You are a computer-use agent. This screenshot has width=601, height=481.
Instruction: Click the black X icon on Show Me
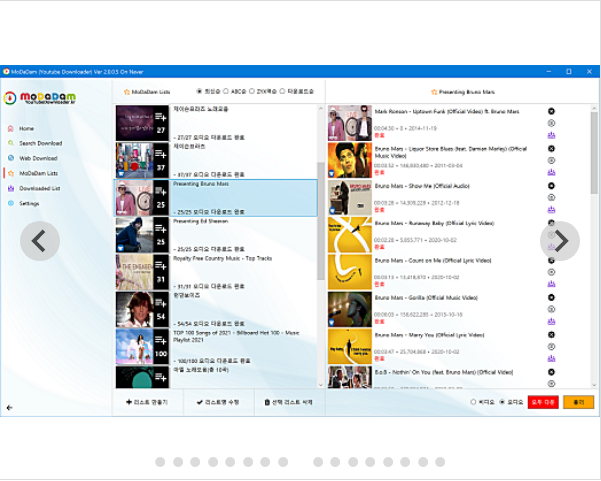pos(551,186)
